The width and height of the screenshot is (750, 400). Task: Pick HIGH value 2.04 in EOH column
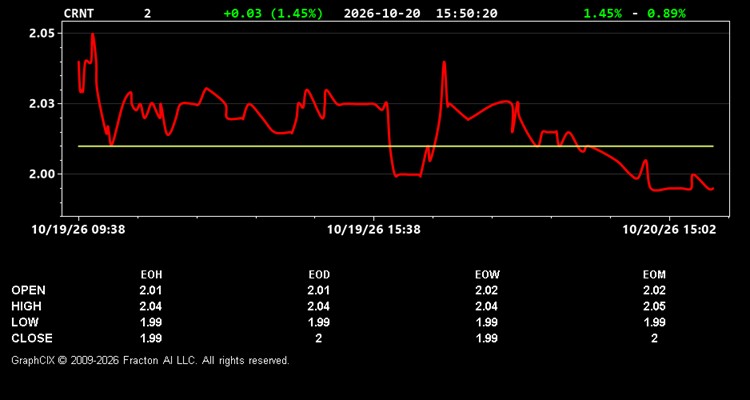[151, 306]
